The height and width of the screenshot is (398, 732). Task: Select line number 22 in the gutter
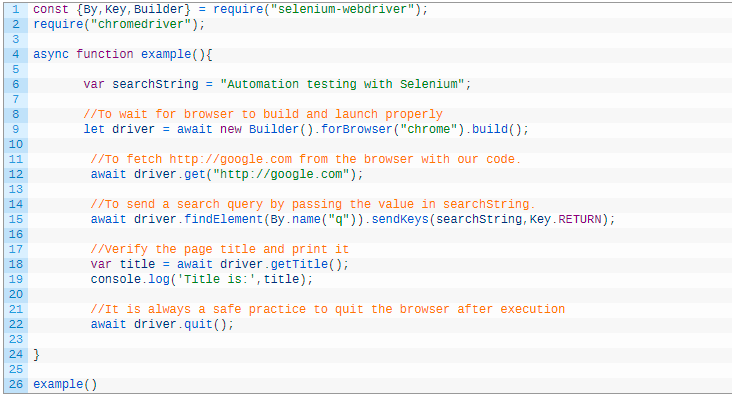pyautogui.click(x=16, y=324)
